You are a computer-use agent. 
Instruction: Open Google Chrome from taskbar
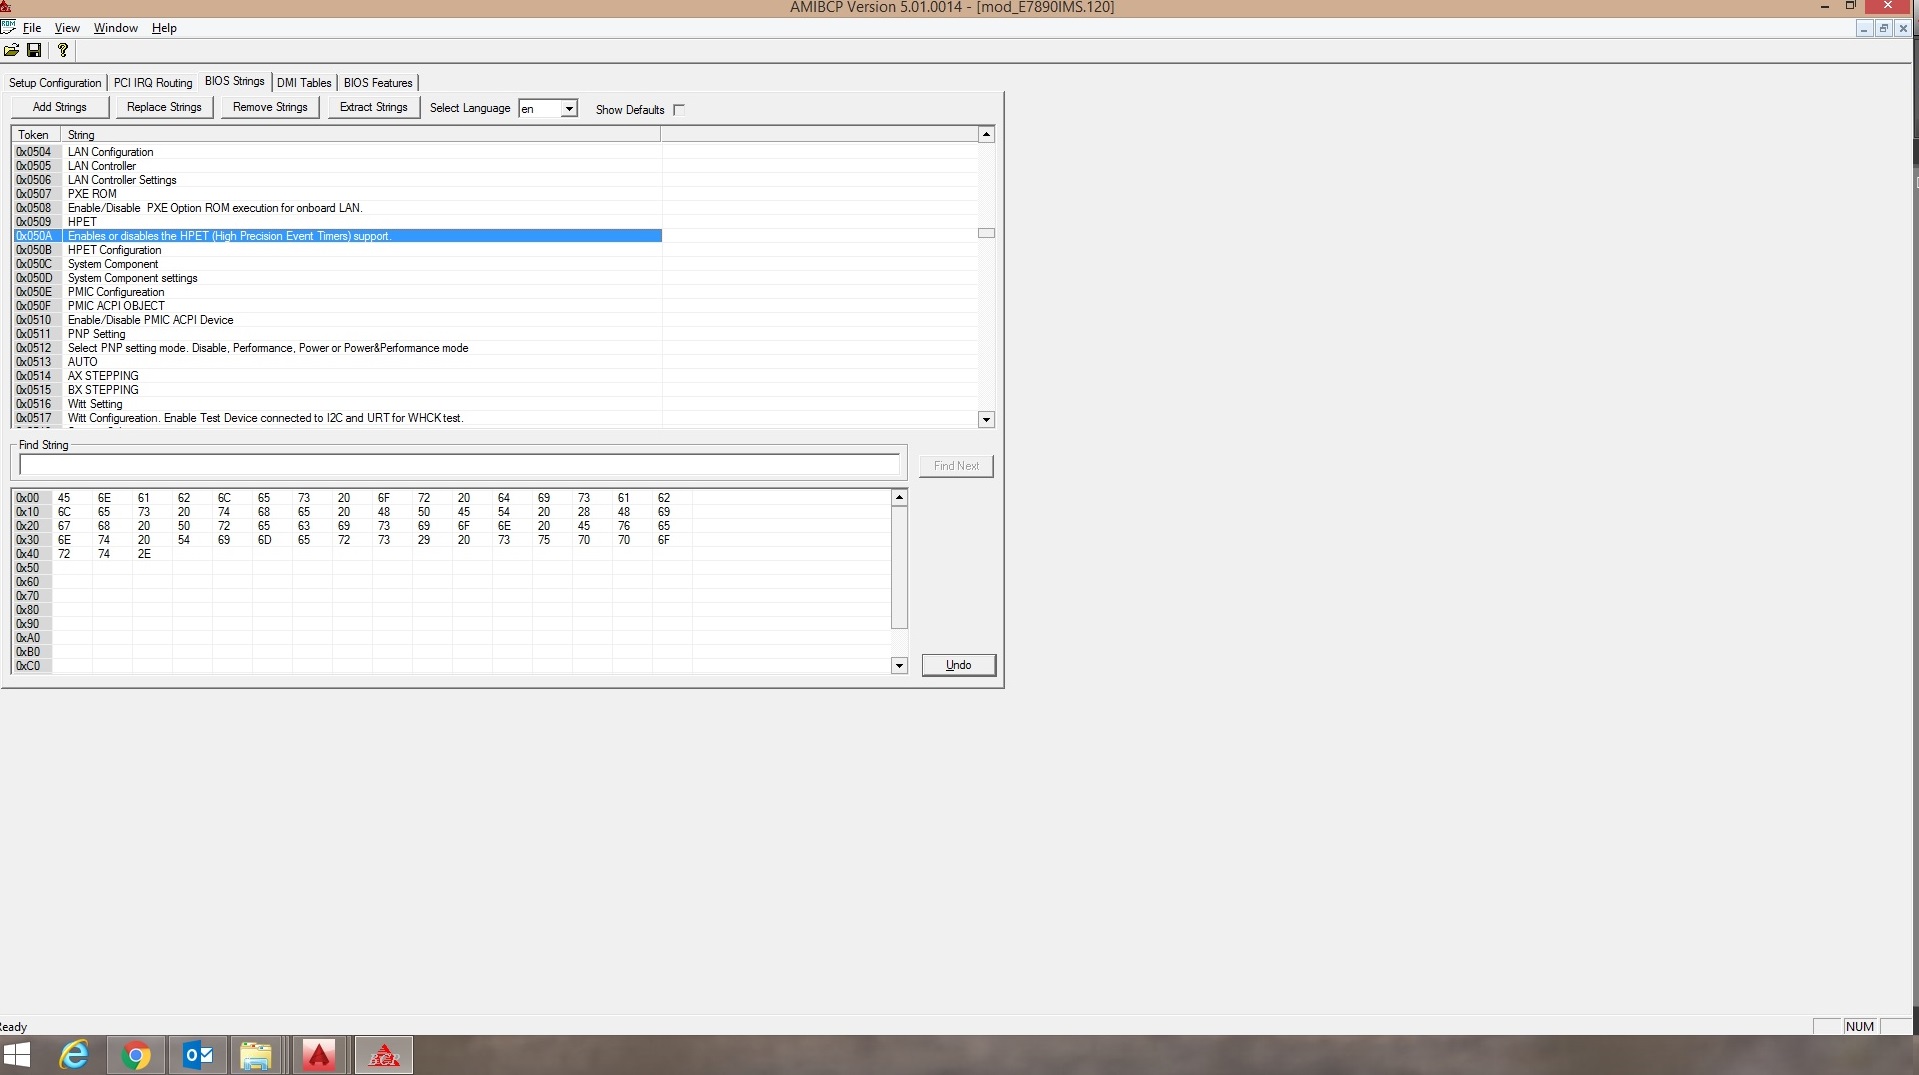(136, 1055)
